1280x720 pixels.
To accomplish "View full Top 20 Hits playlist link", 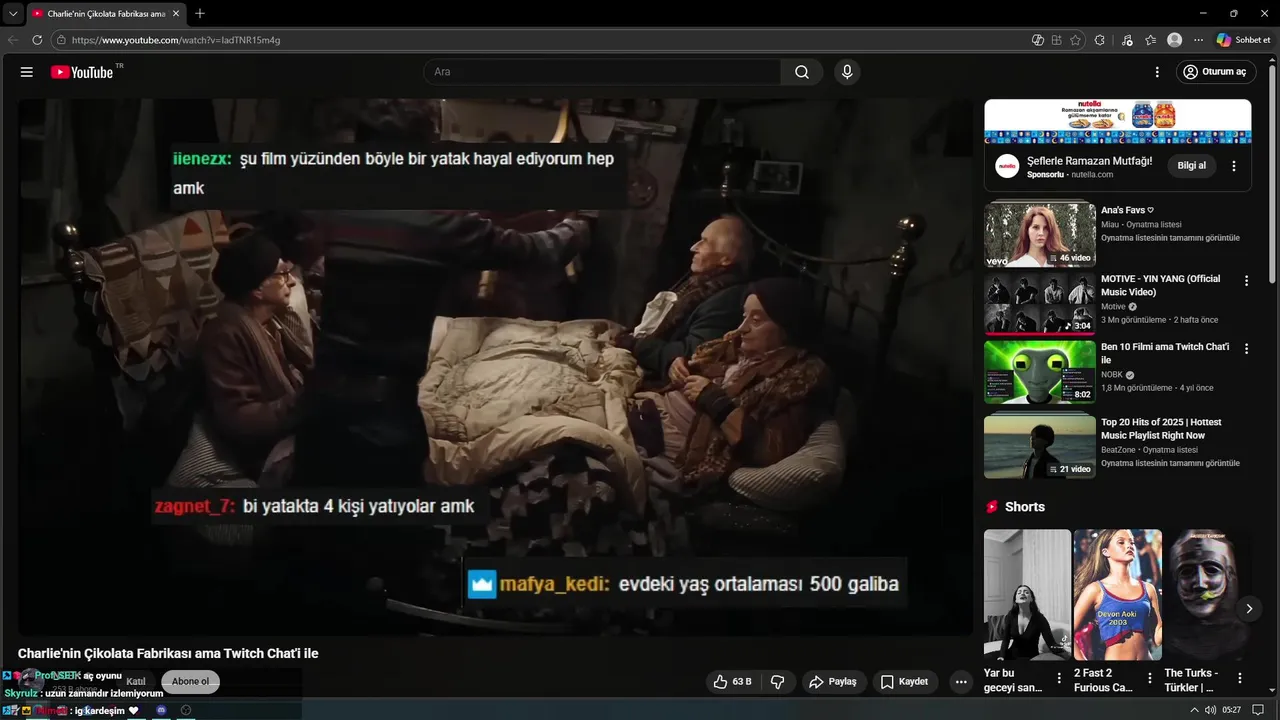I will [x=1170, y=463].
